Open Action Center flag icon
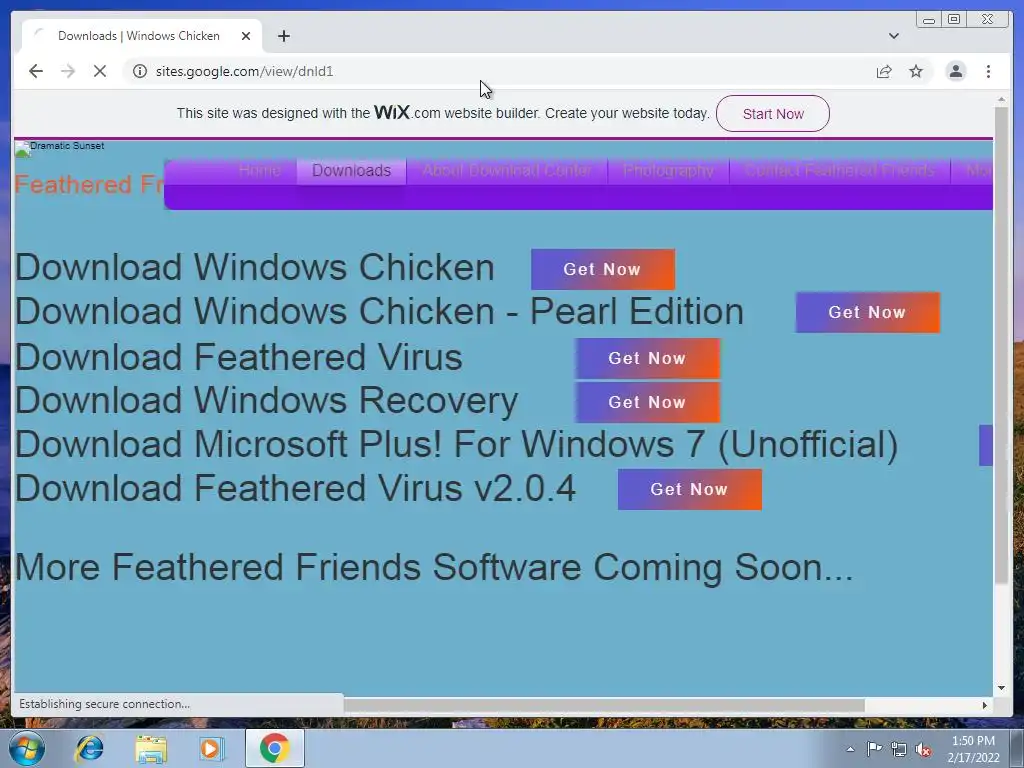Screen dimensions: 1024x768 click(x=874, y=749)
